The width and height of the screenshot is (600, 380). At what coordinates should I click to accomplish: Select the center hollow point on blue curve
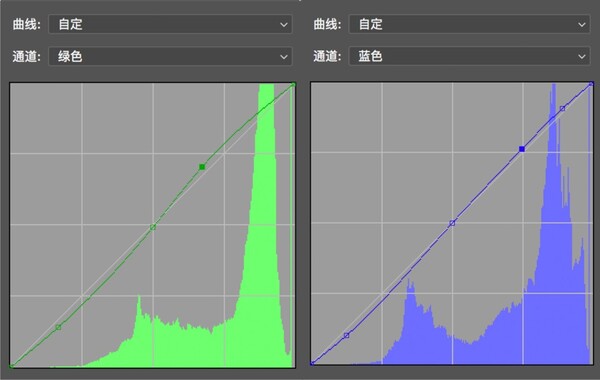452,223
